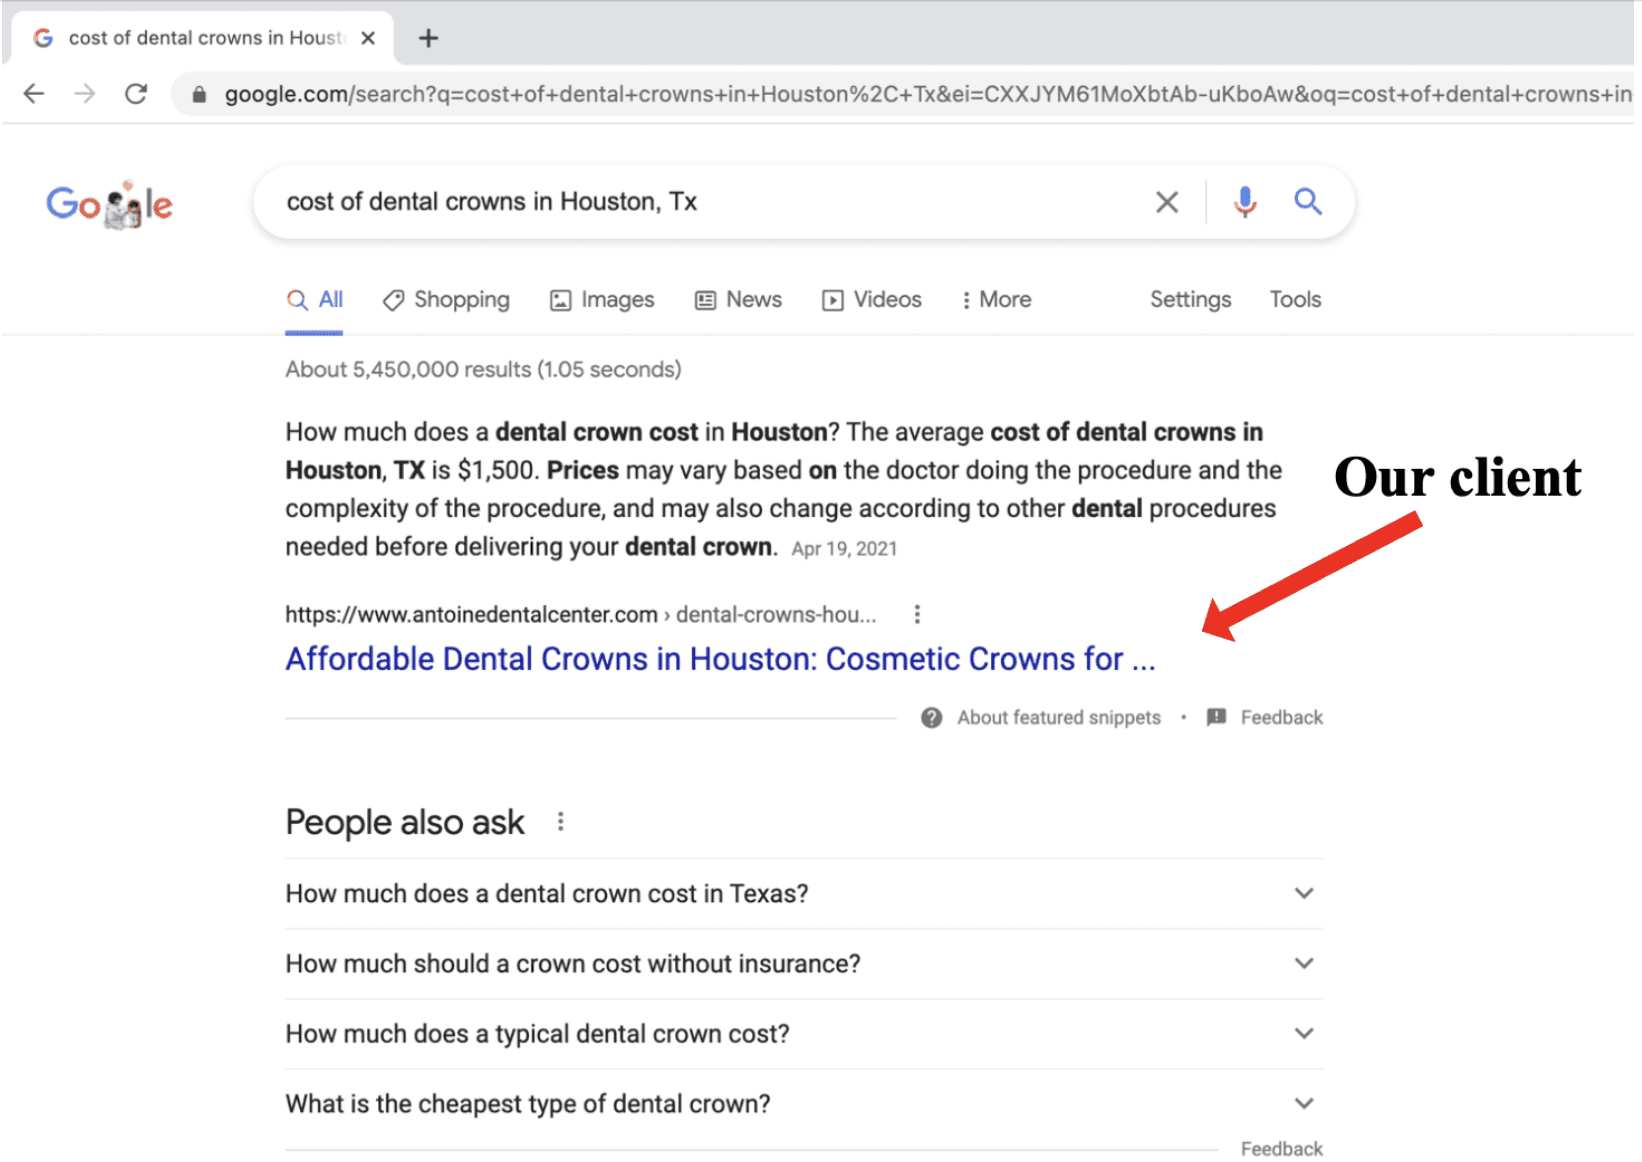
Task: Click the 'People also ask' heading
Action: click(x=405, y=822)
